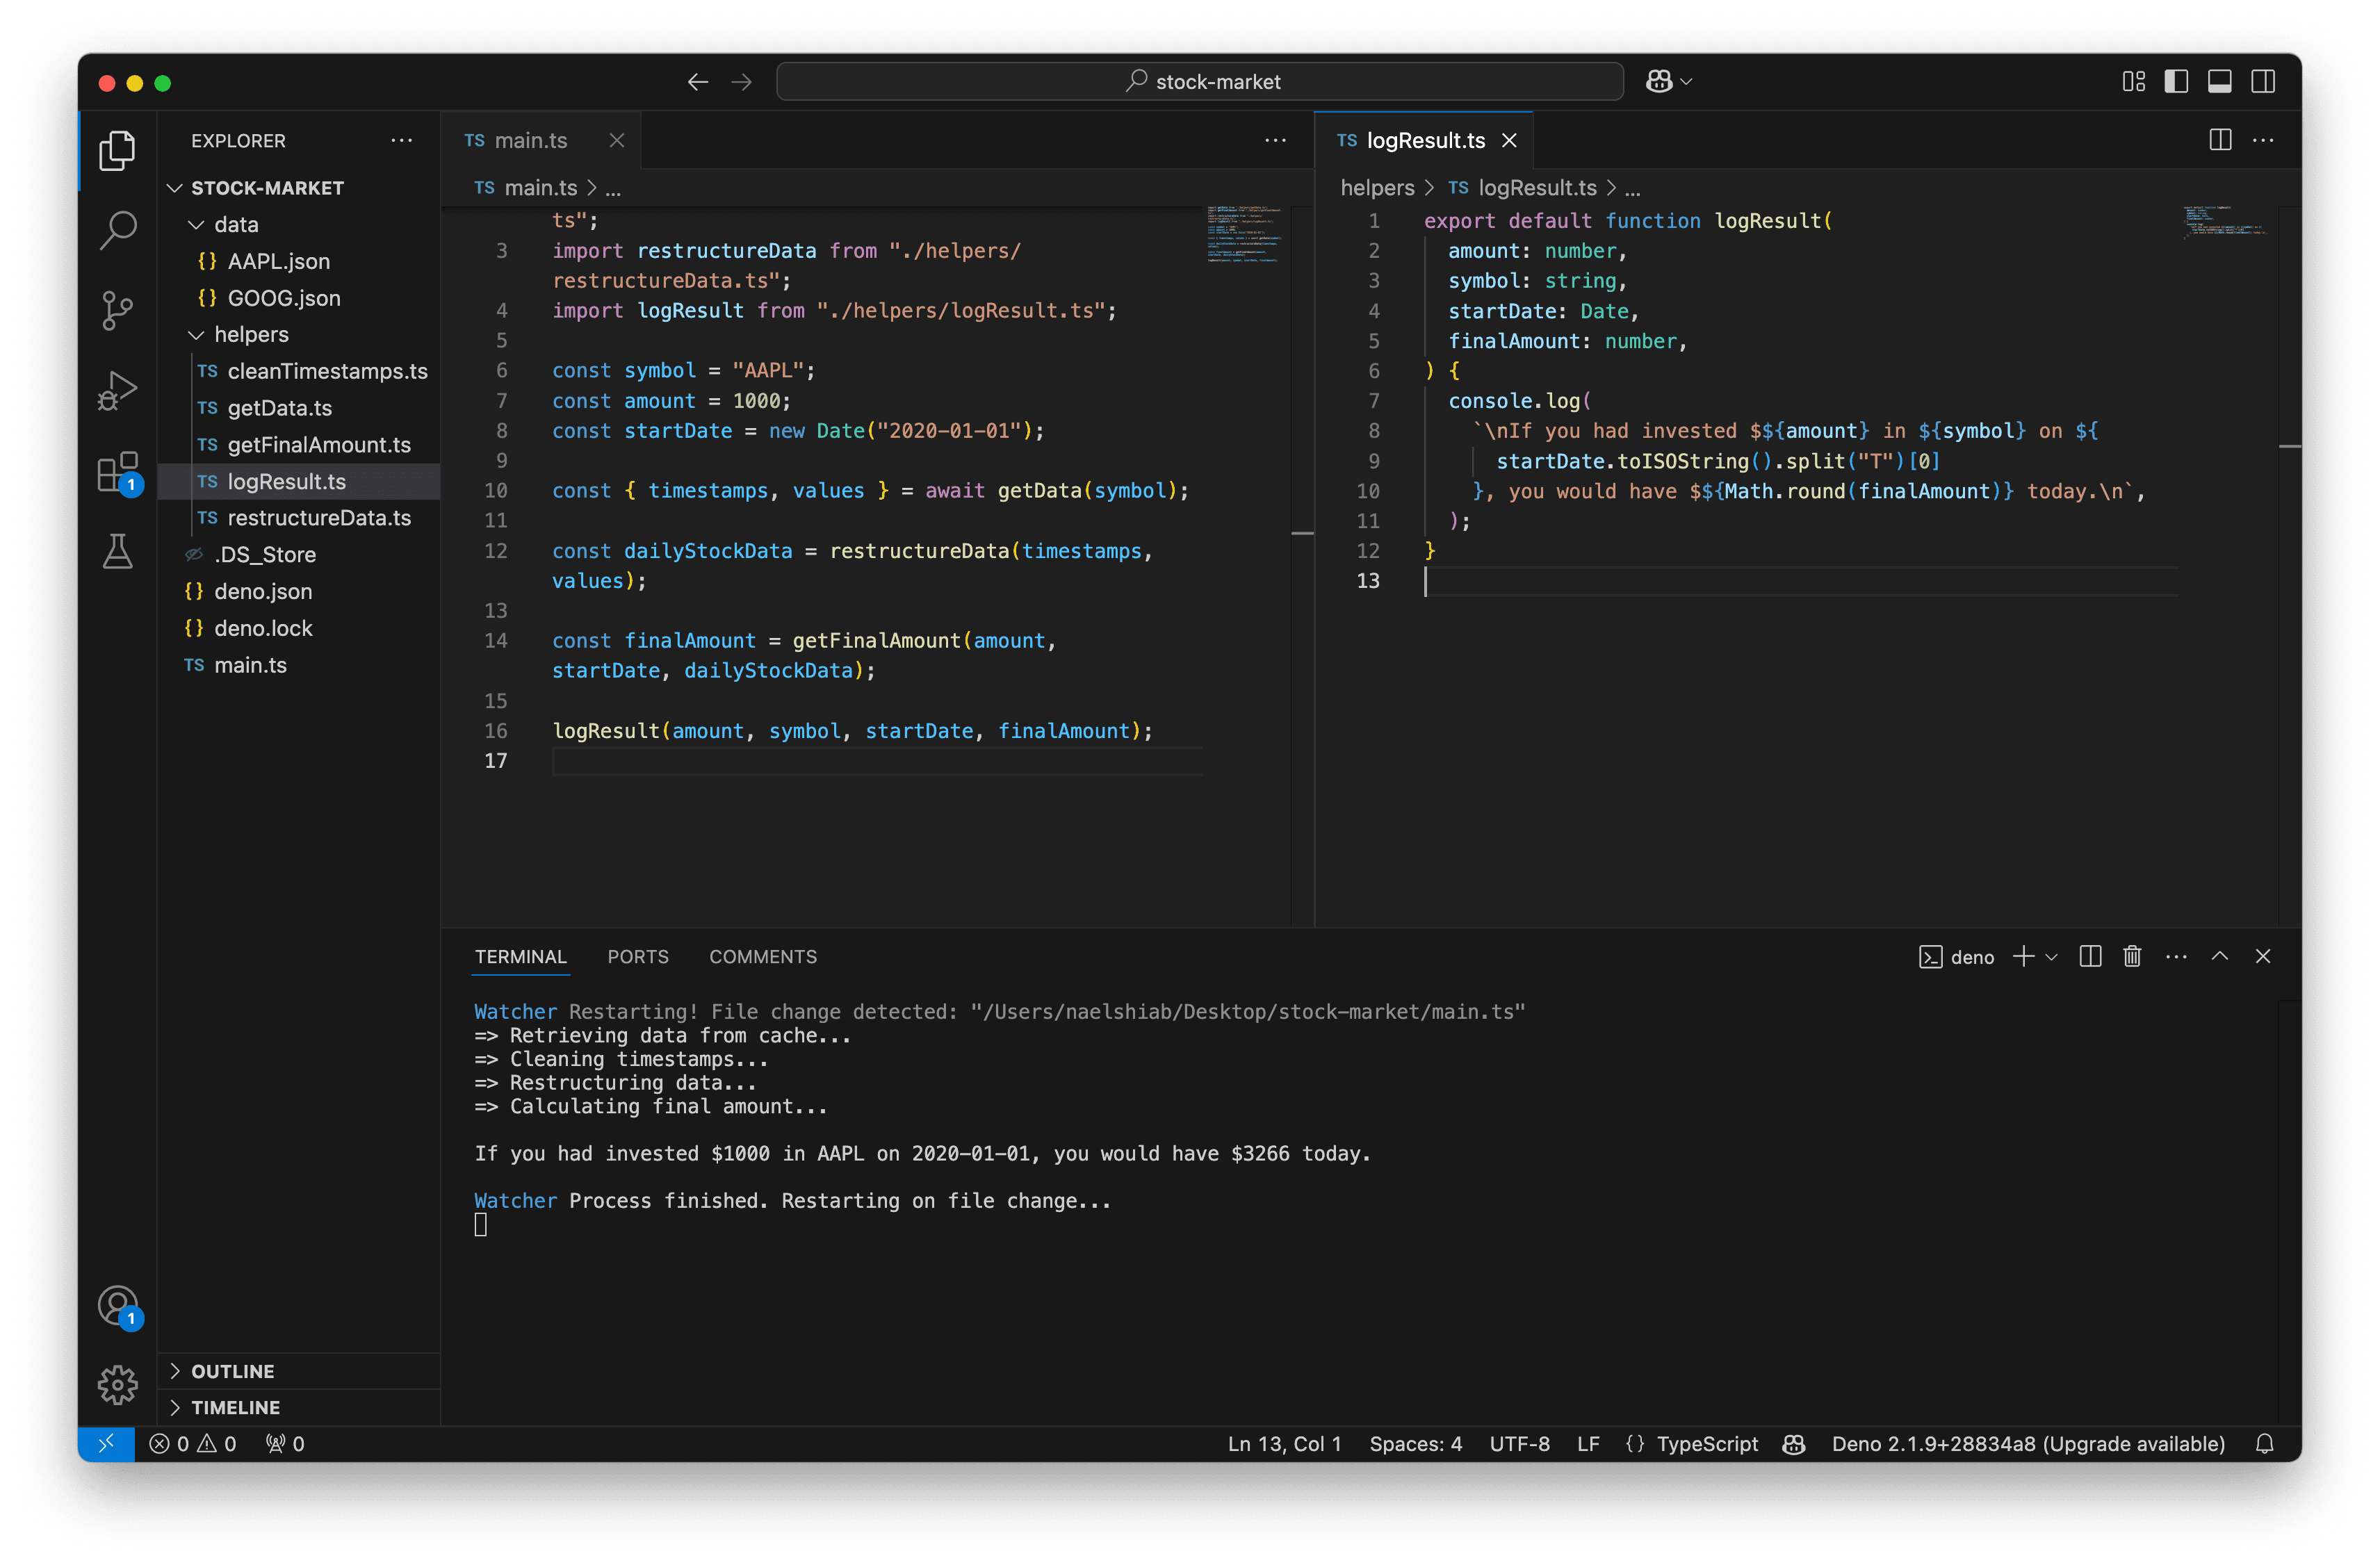This screenshot has height=1565, width=2380.
Task: Collapse the data folder
Action: [299, 225]
